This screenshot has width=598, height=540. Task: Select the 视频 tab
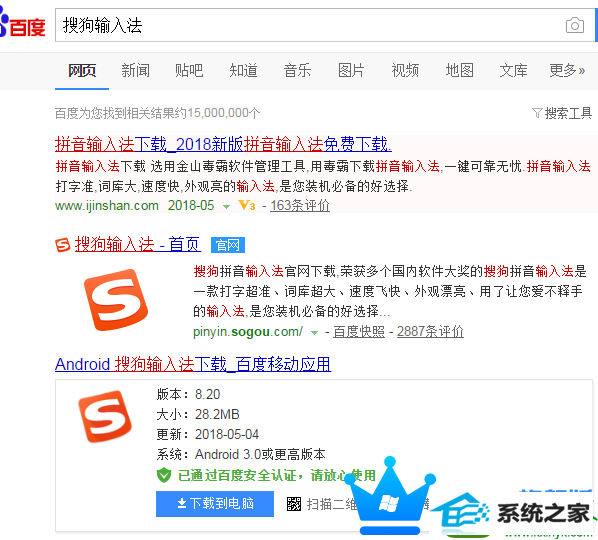(405, 71)
